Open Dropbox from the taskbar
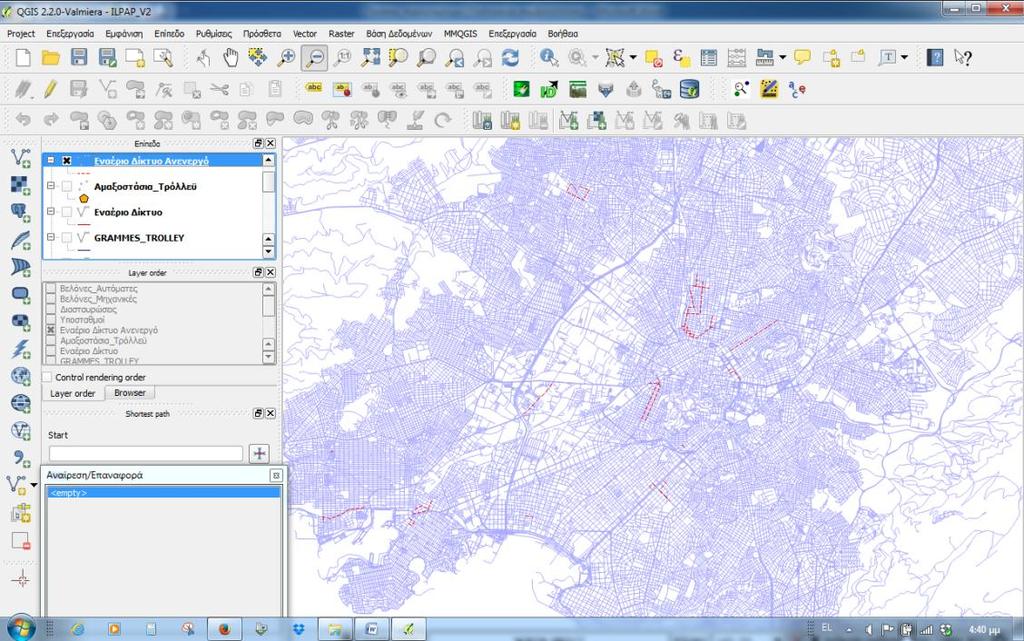1024x641 pixels. (x=298, y=629)
